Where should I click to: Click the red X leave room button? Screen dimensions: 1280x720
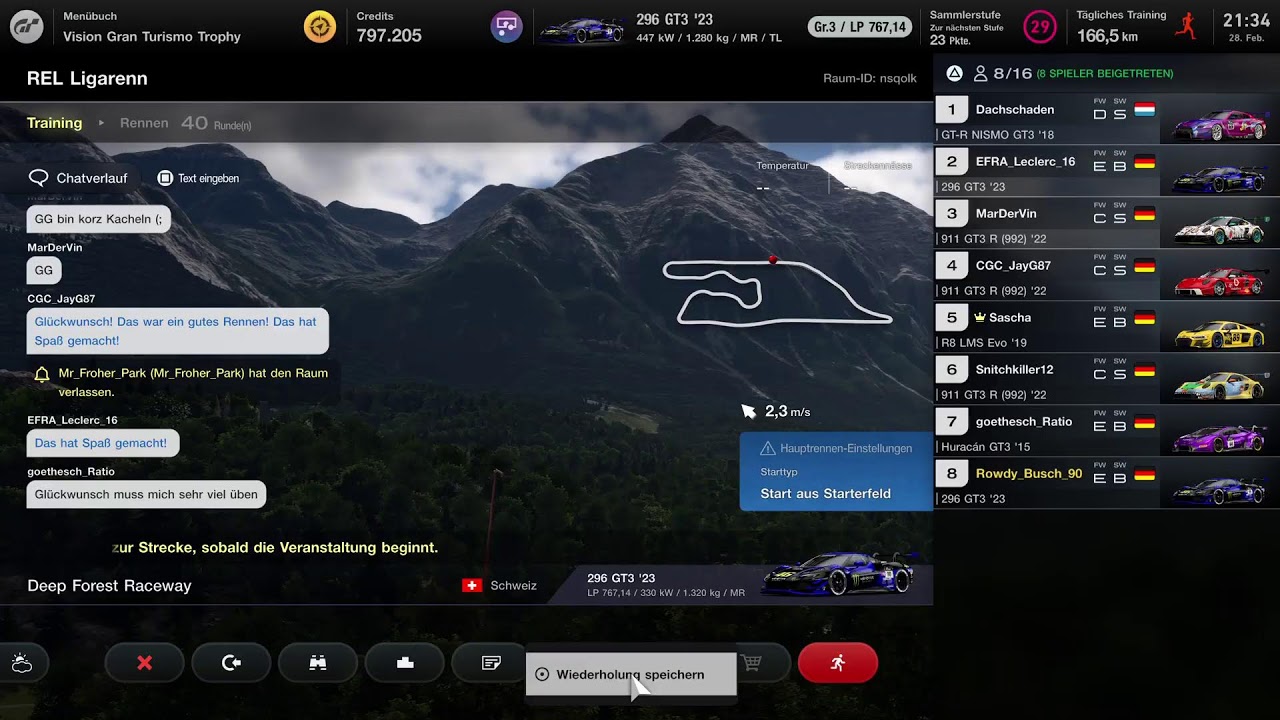click(144, 663)
